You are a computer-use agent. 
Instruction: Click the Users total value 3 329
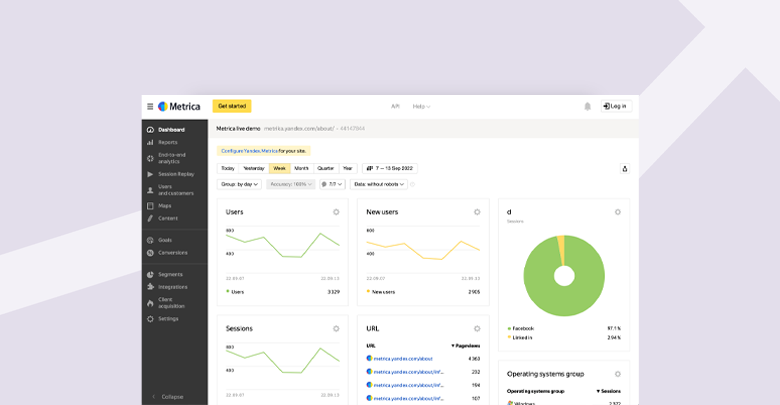333,292
